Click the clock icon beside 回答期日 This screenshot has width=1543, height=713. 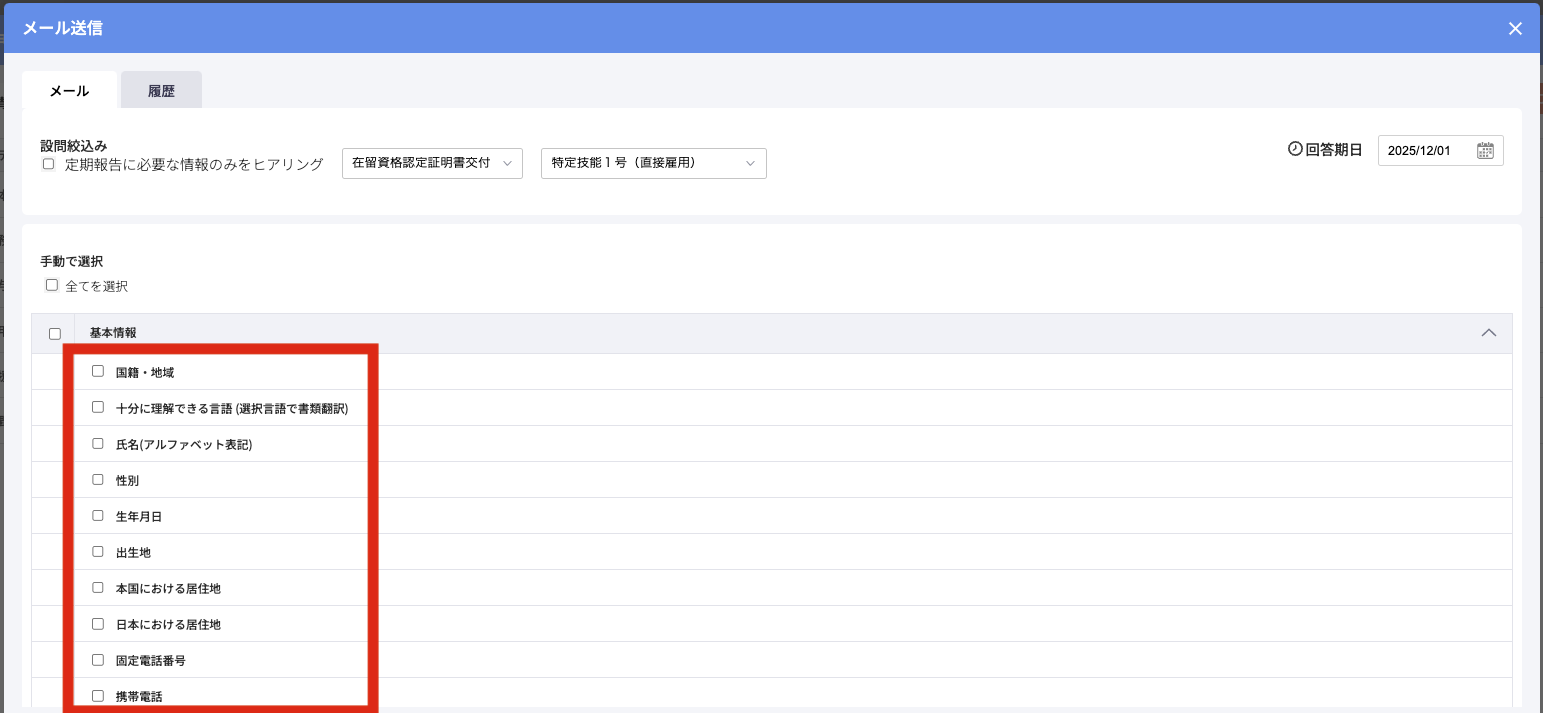[1295, 150]
